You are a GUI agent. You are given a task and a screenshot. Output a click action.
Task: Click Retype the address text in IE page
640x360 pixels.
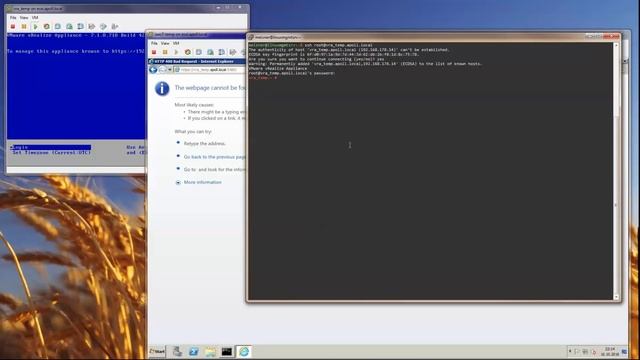click(x=204, y=144)
